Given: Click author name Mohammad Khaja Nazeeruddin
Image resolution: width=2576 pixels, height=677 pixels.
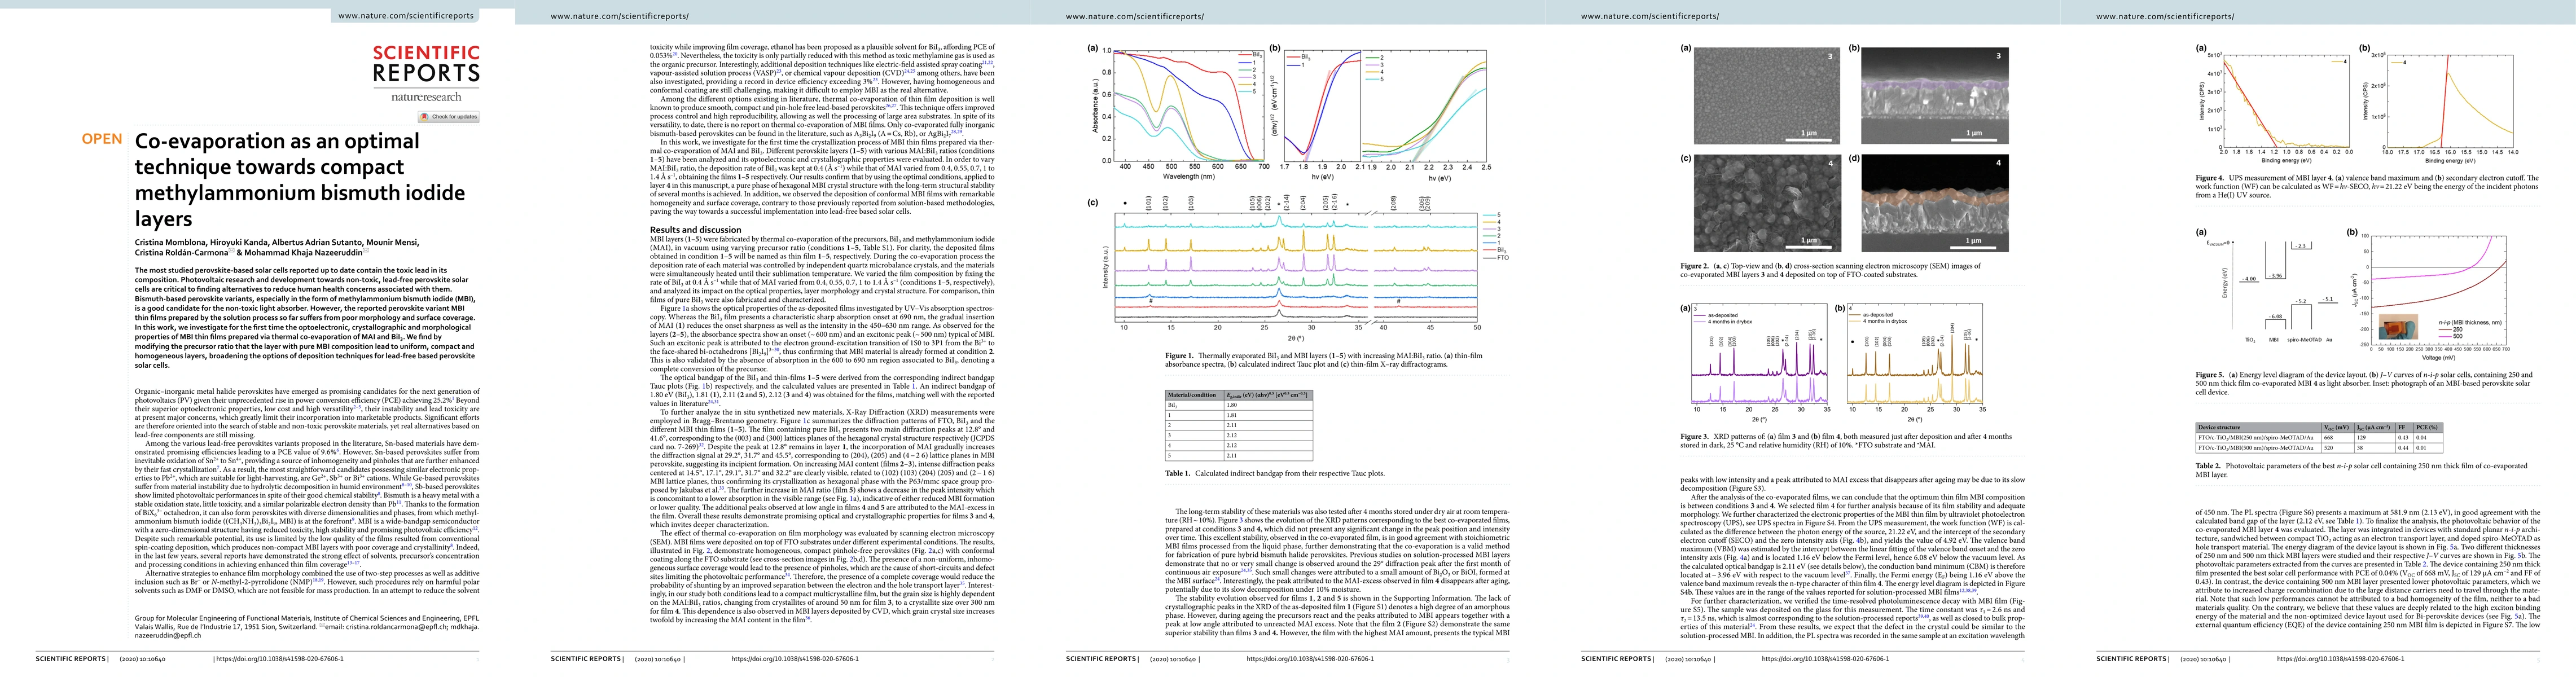Looking at the screenshot, I should pyautogui.click(x=305, y=253).
